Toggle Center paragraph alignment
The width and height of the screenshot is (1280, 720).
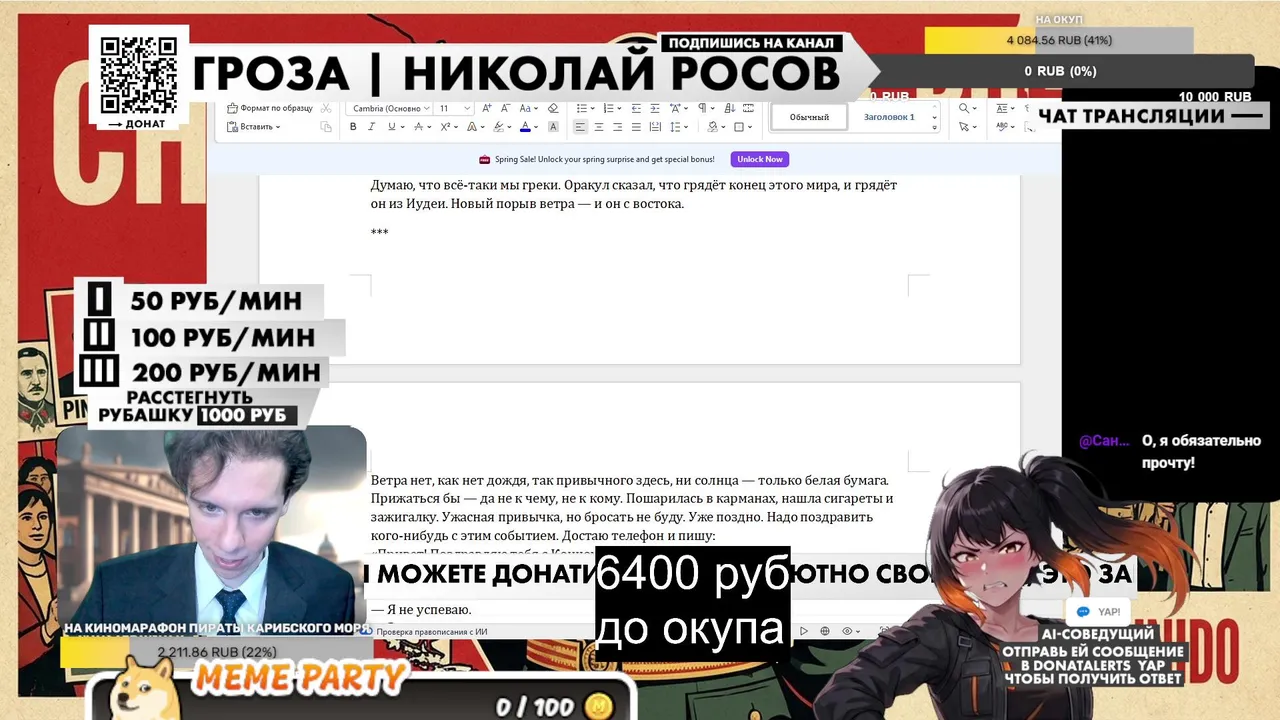point(599,127)
